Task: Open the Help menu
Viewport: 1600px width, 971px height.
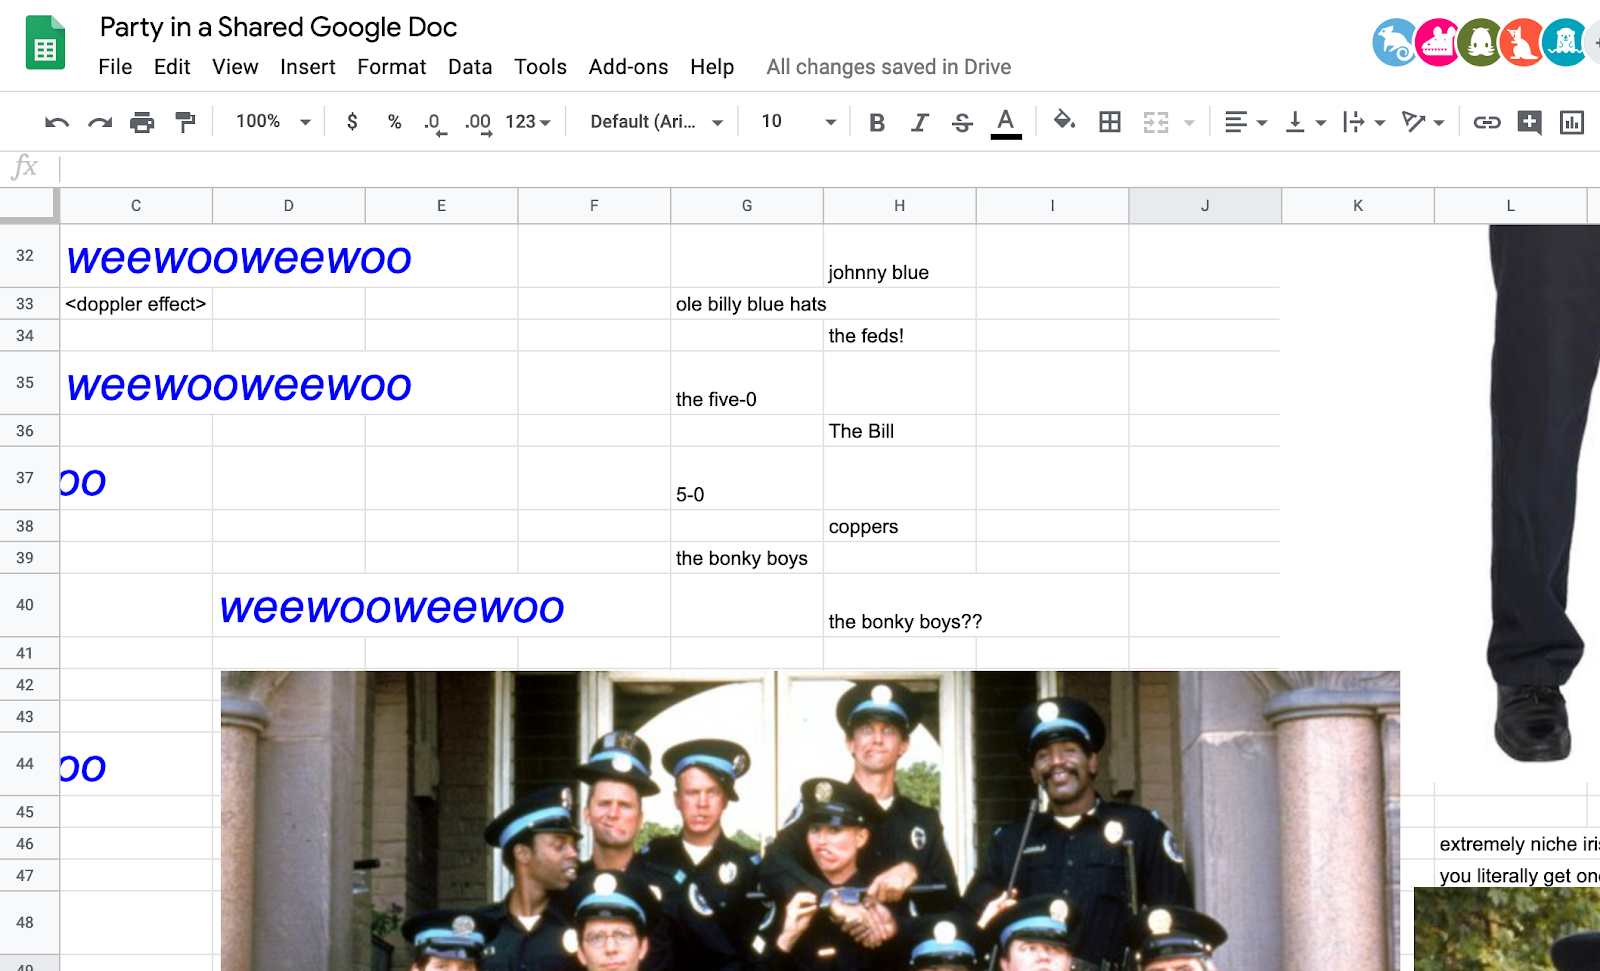Action: [712, 67]
